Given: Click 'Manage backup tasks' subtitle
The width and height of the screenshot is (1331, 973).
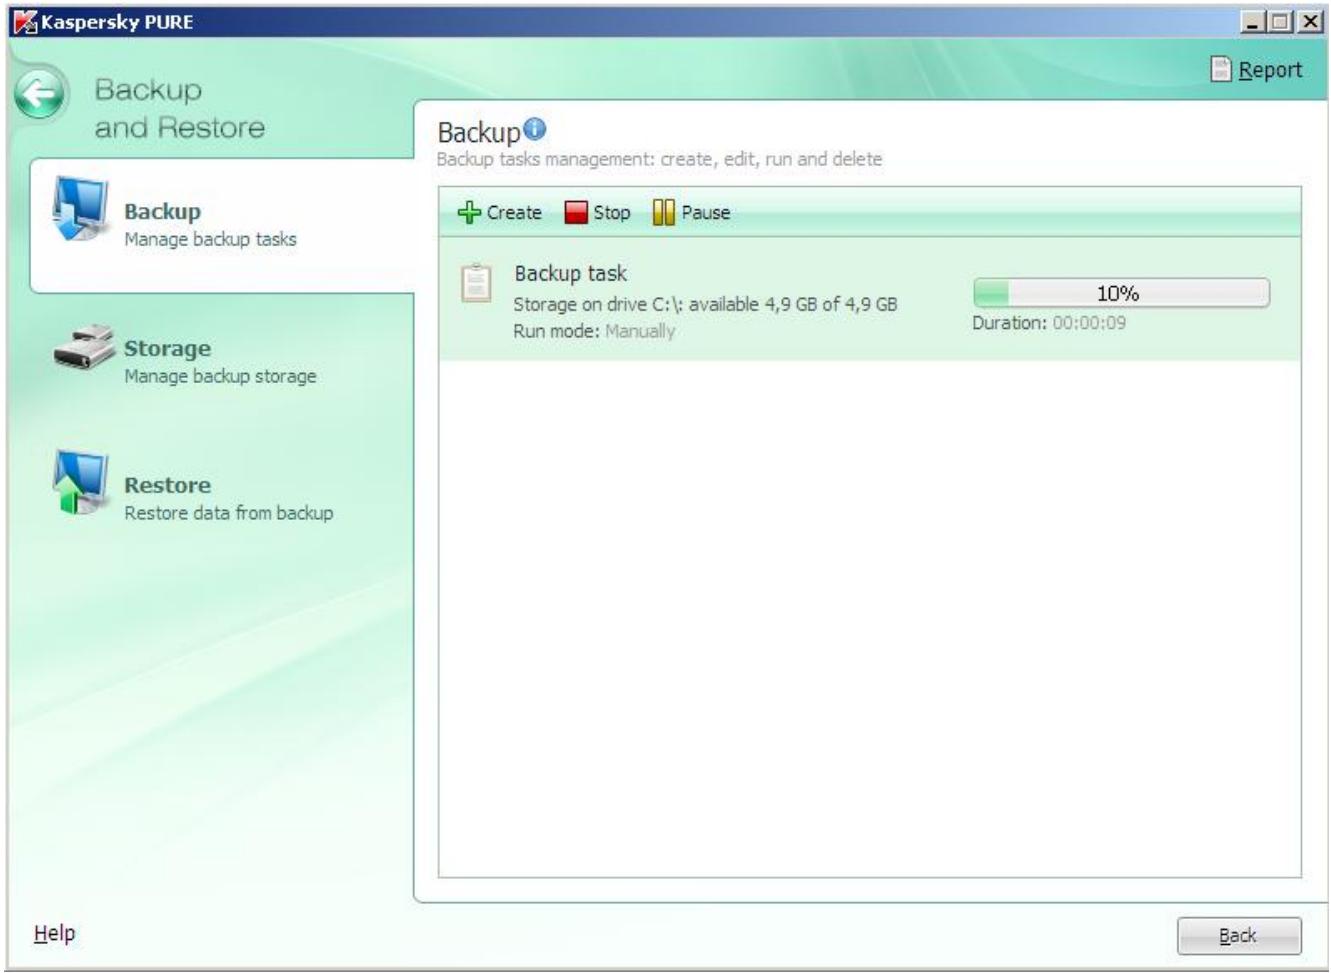Looking at the screenshot, I should click(210, 239).
